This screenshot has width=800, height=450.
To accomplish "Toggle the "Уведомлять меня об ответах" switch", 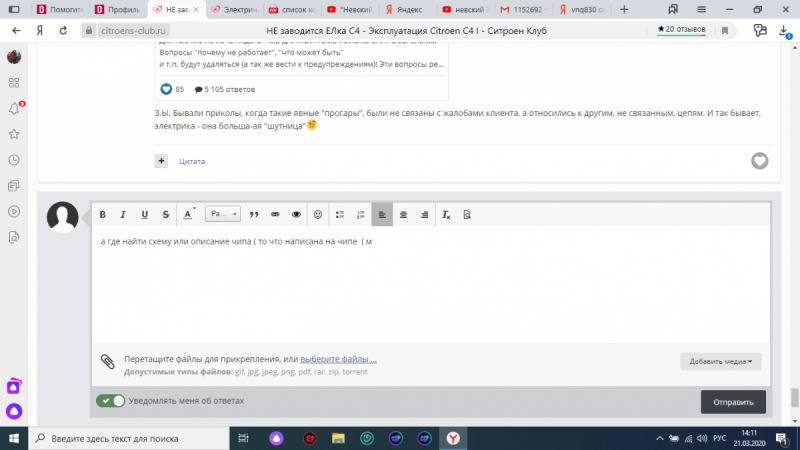I will click(110, 401).
